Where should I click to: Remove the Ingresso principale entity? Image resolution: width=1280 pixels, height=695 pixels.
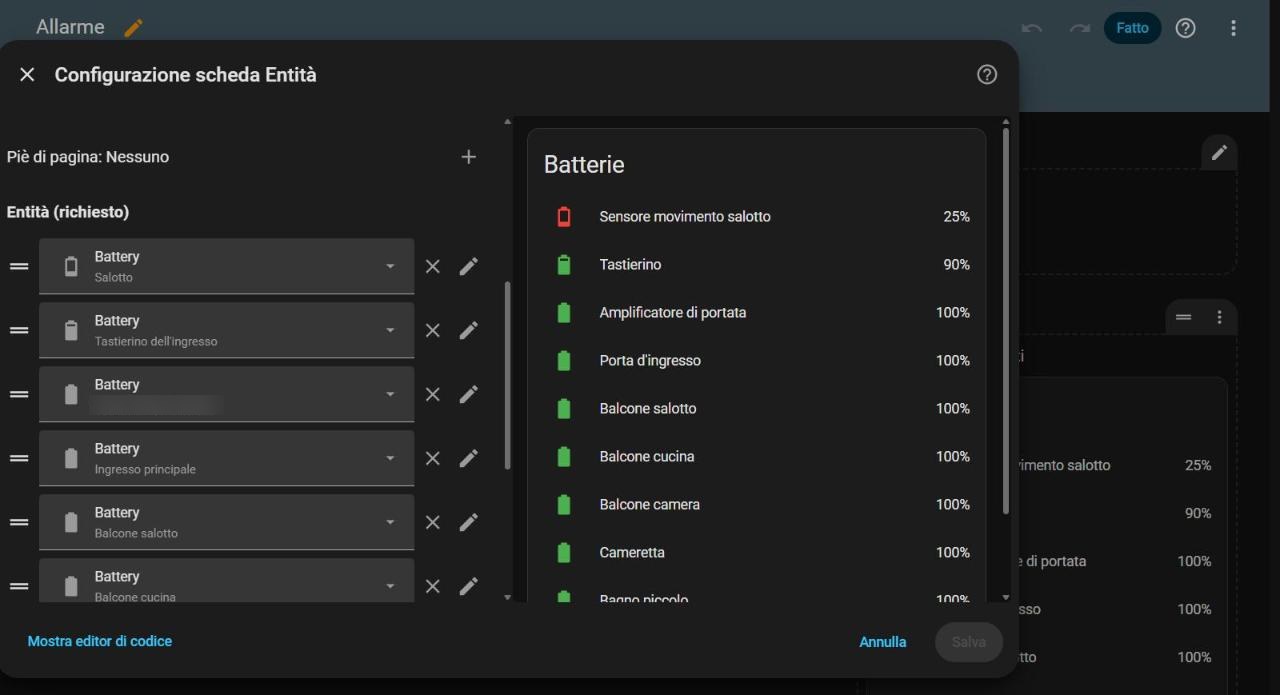(432, 458)
